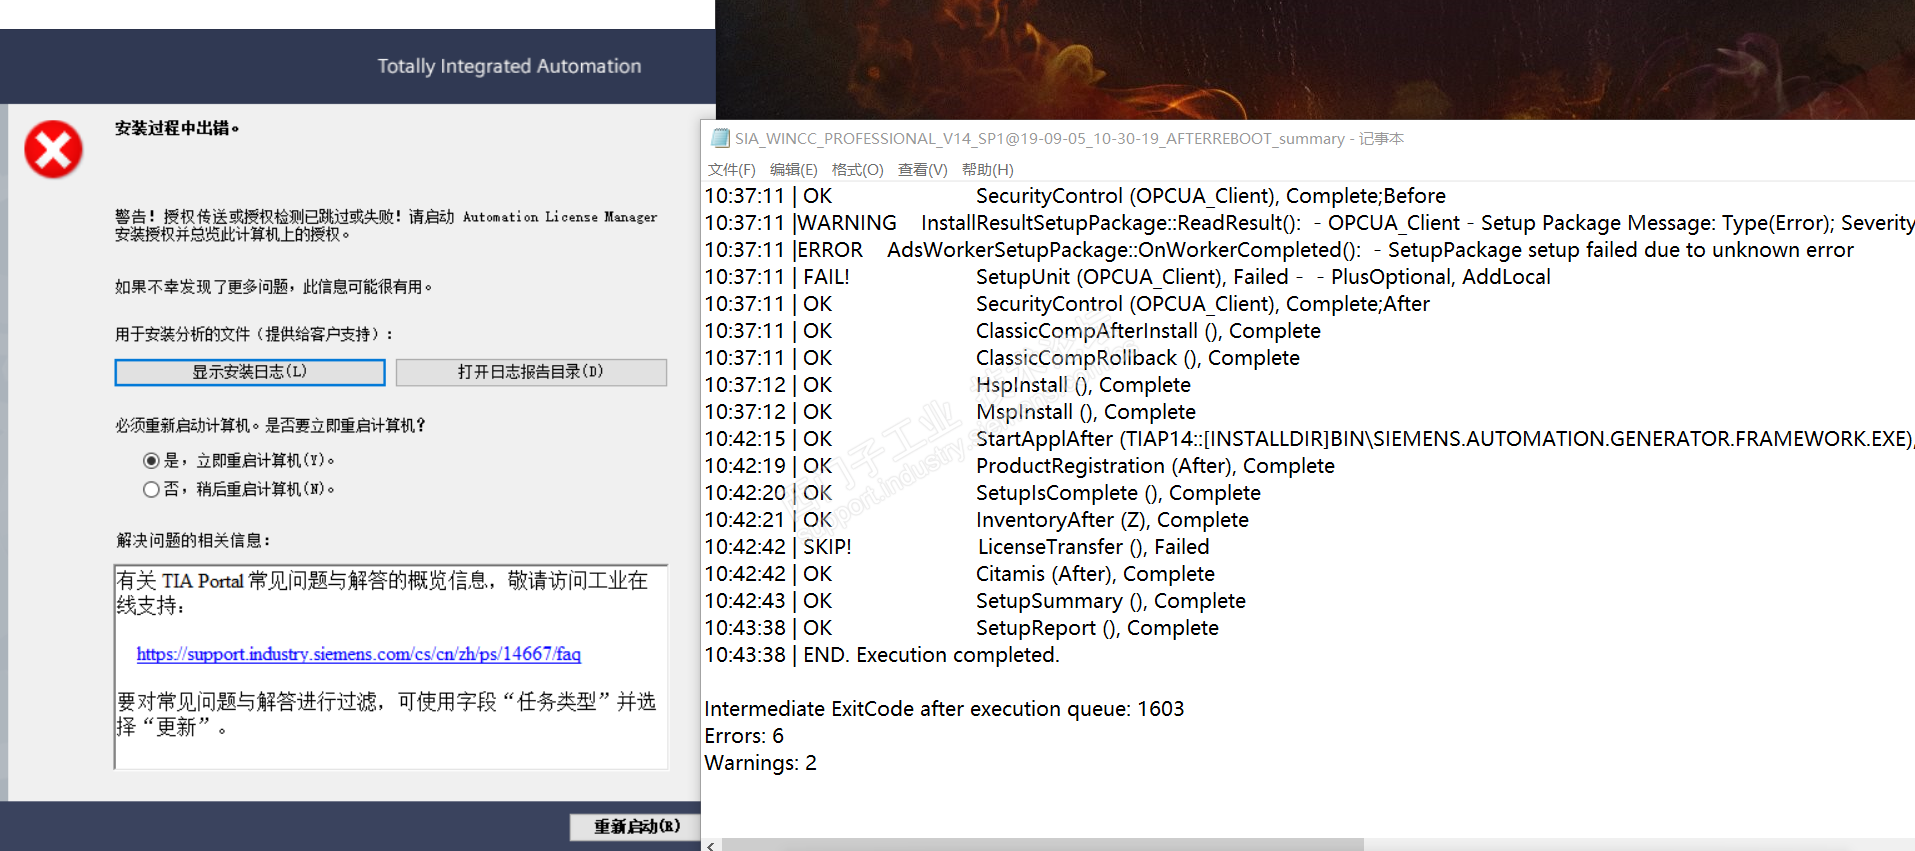Select 是，立即重启计算机(Y) radio button
Image resolution: width=1915 pixels, height=851 pixels.
[151, 461]
